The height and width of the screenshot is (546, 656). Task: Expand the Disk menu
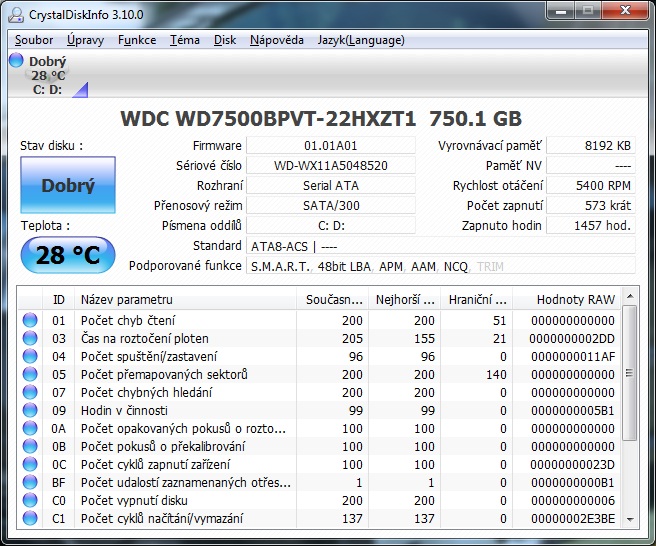coord(225,40)
